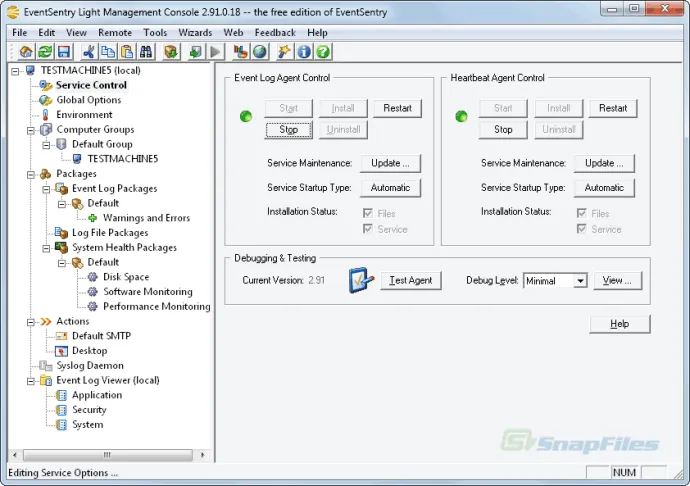Click the green Refresh toolbar icon
The width and height of the screenshot is (690, 486).
pyautogui.click(x=45, y=52)
